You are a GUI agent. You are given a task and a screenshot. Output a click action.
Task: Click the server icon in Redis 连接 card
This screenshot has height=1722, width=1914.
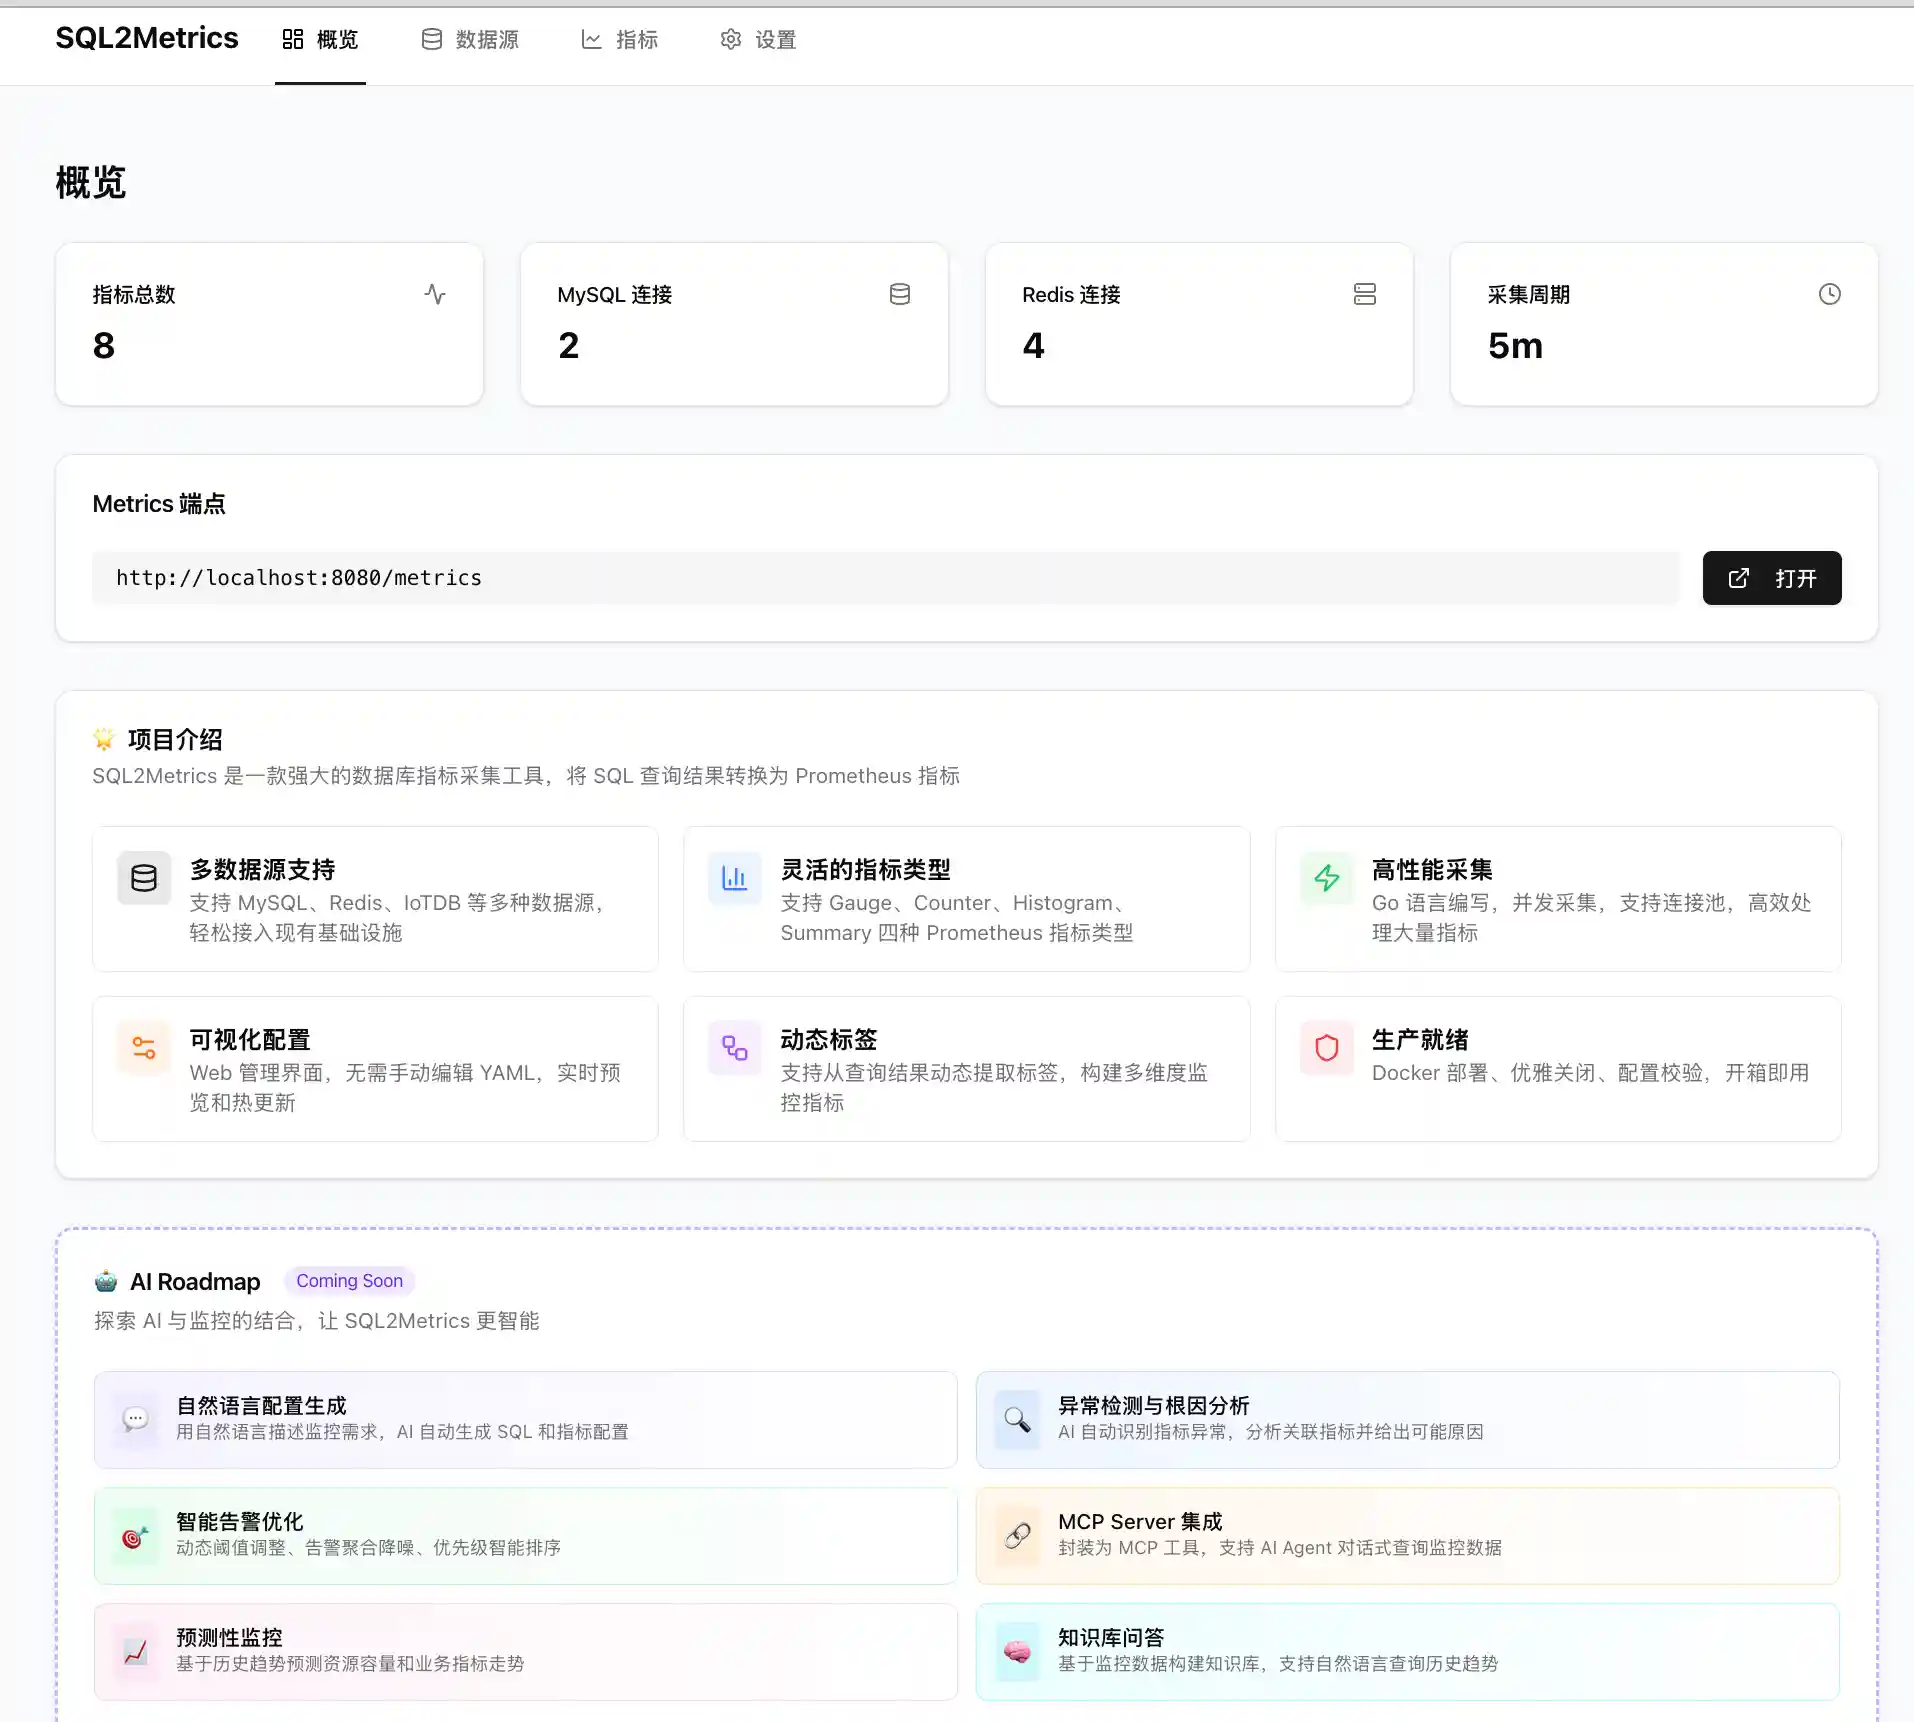point(1364,294)
